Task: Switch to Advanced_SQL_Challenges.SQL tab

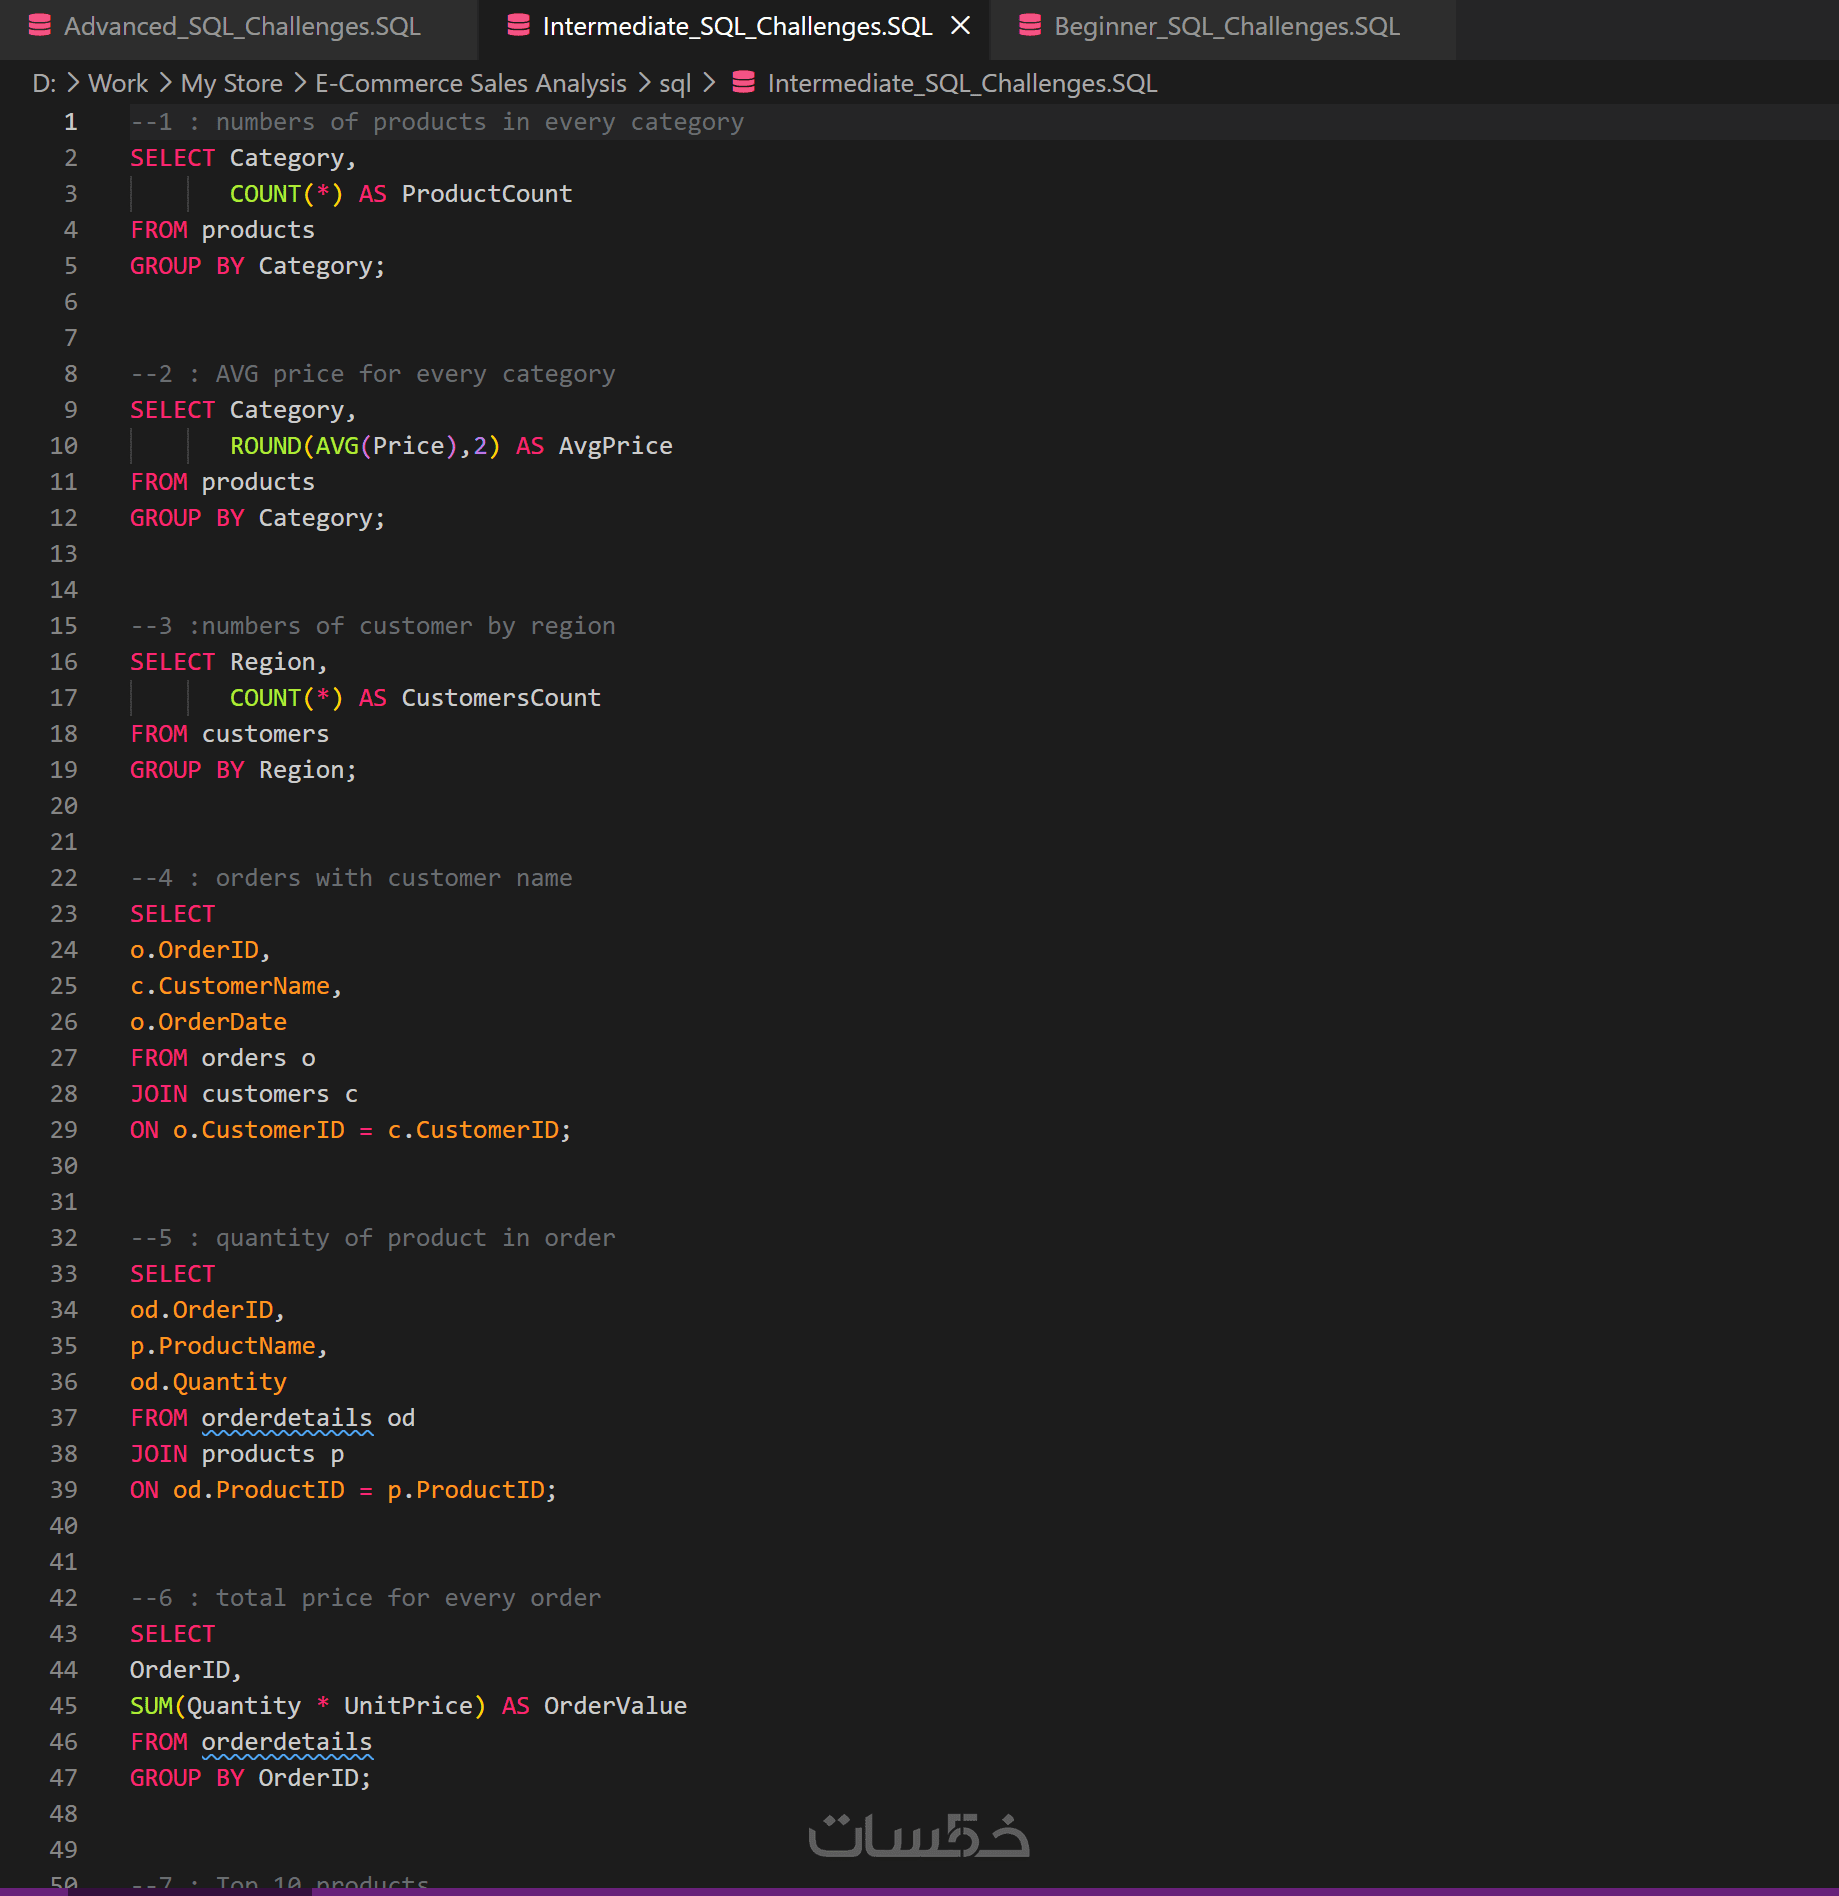Action: [240, 27]
